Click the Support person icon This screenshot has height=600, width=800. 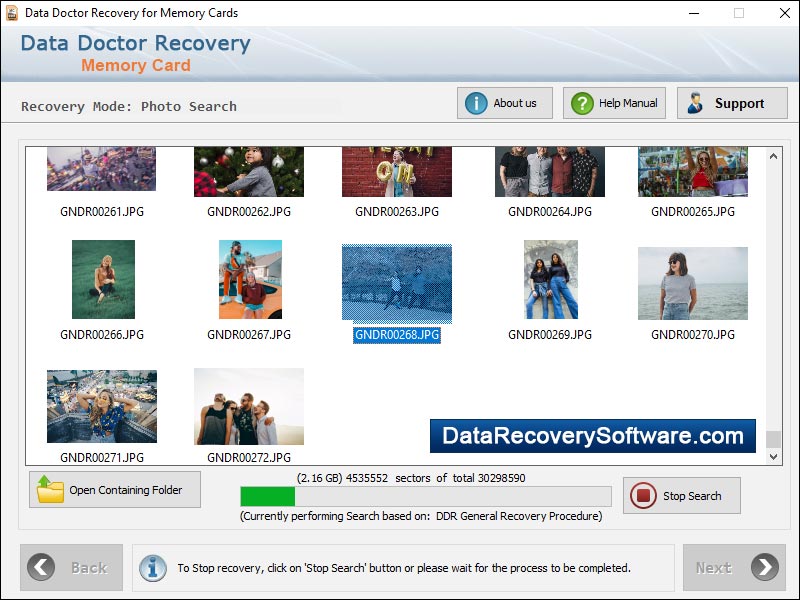[696, 102]
